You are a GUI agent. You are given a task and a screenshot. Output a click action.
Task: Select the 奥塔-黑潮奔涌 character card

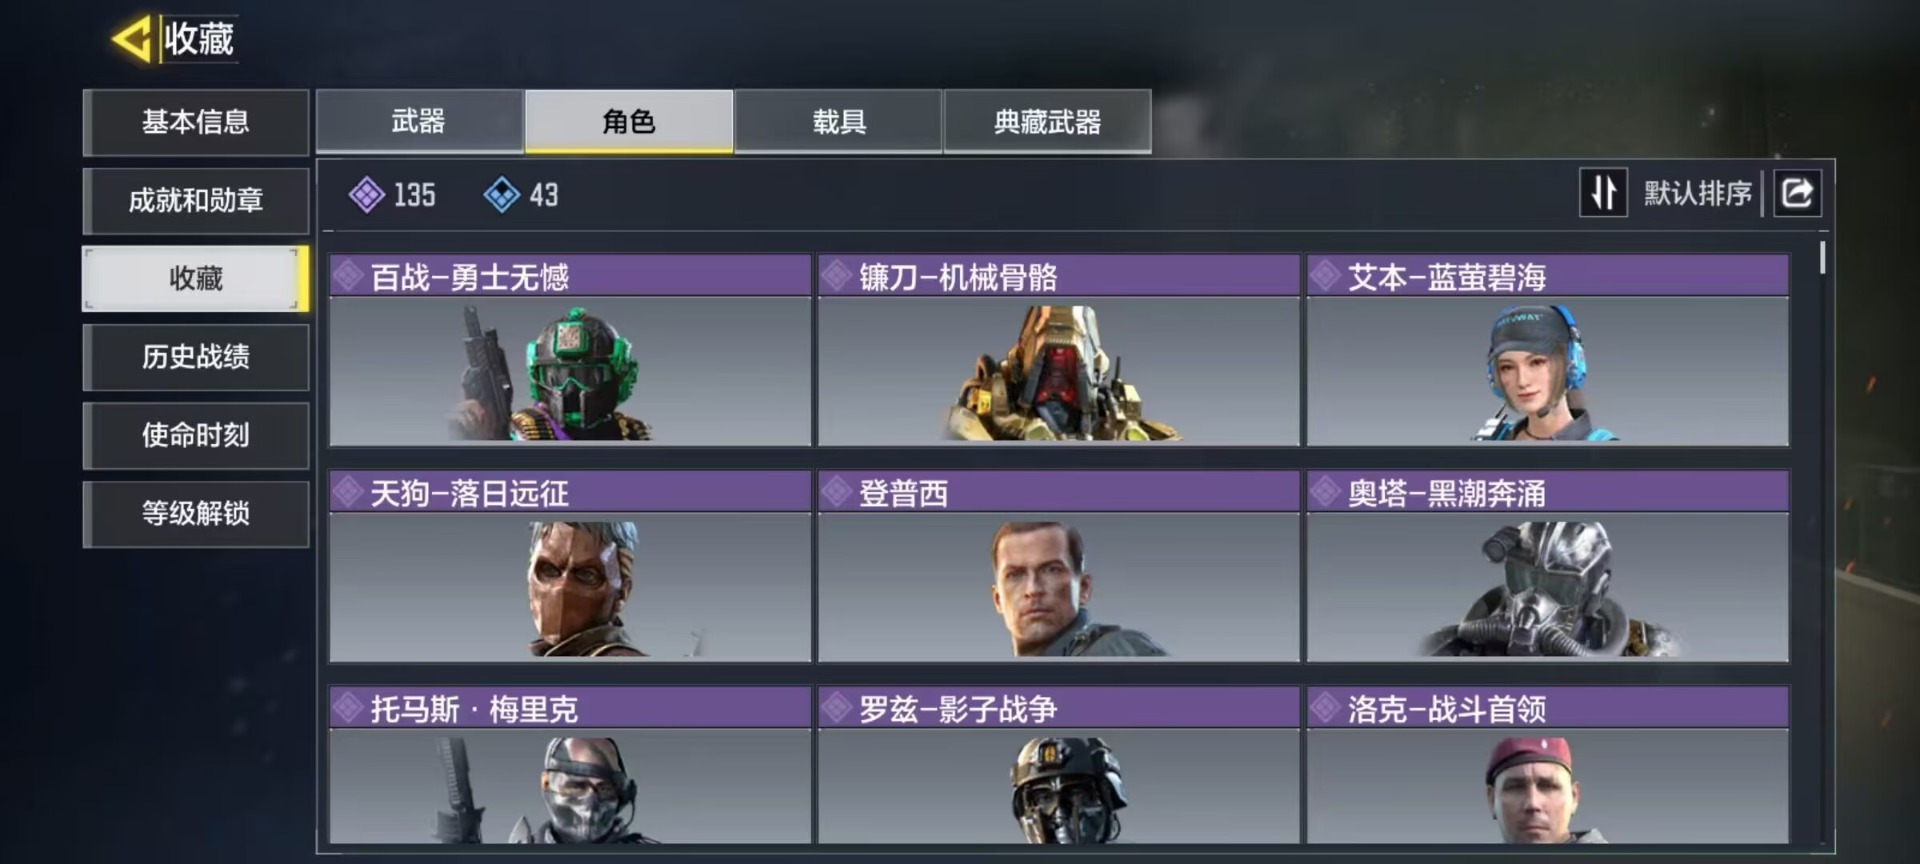(1547, 566)
